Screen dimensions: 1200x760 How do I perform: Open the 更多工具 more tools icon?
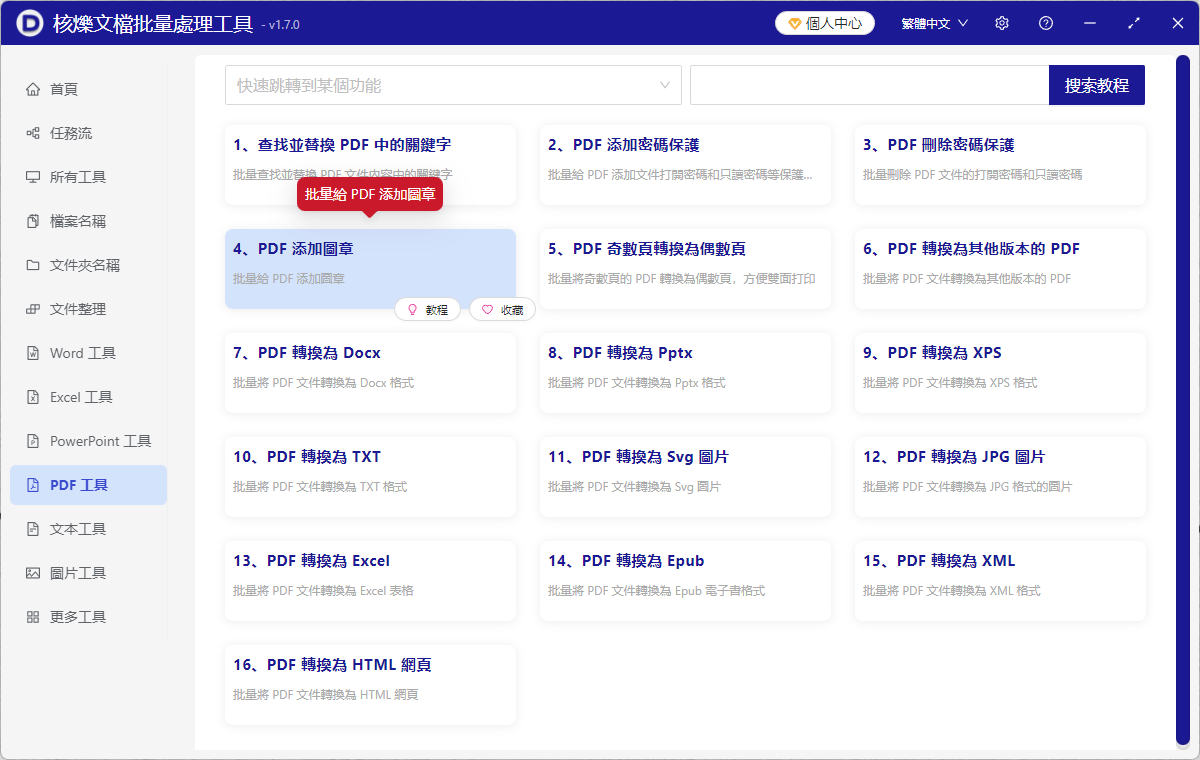tap(34, 616)
